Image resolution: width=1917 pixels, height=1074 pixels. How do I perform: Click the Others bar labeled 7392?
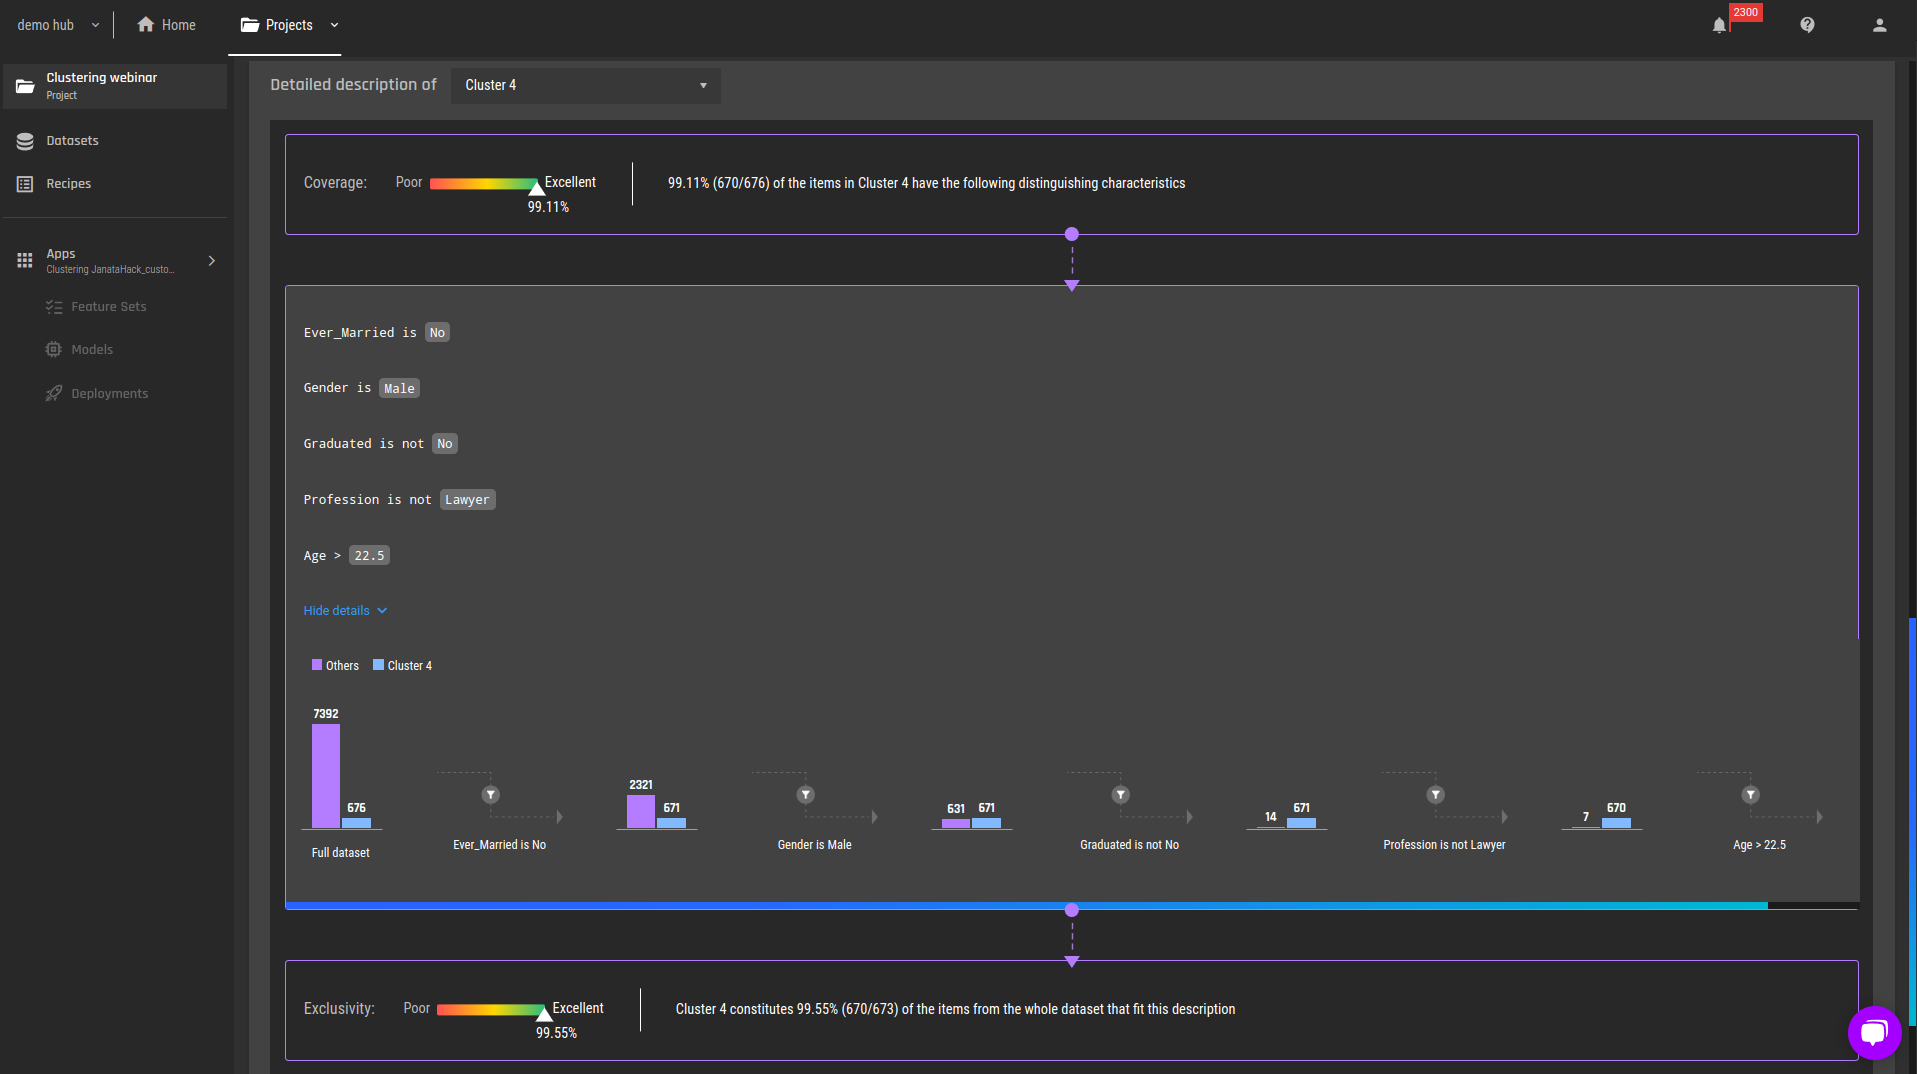pos(326,775)
